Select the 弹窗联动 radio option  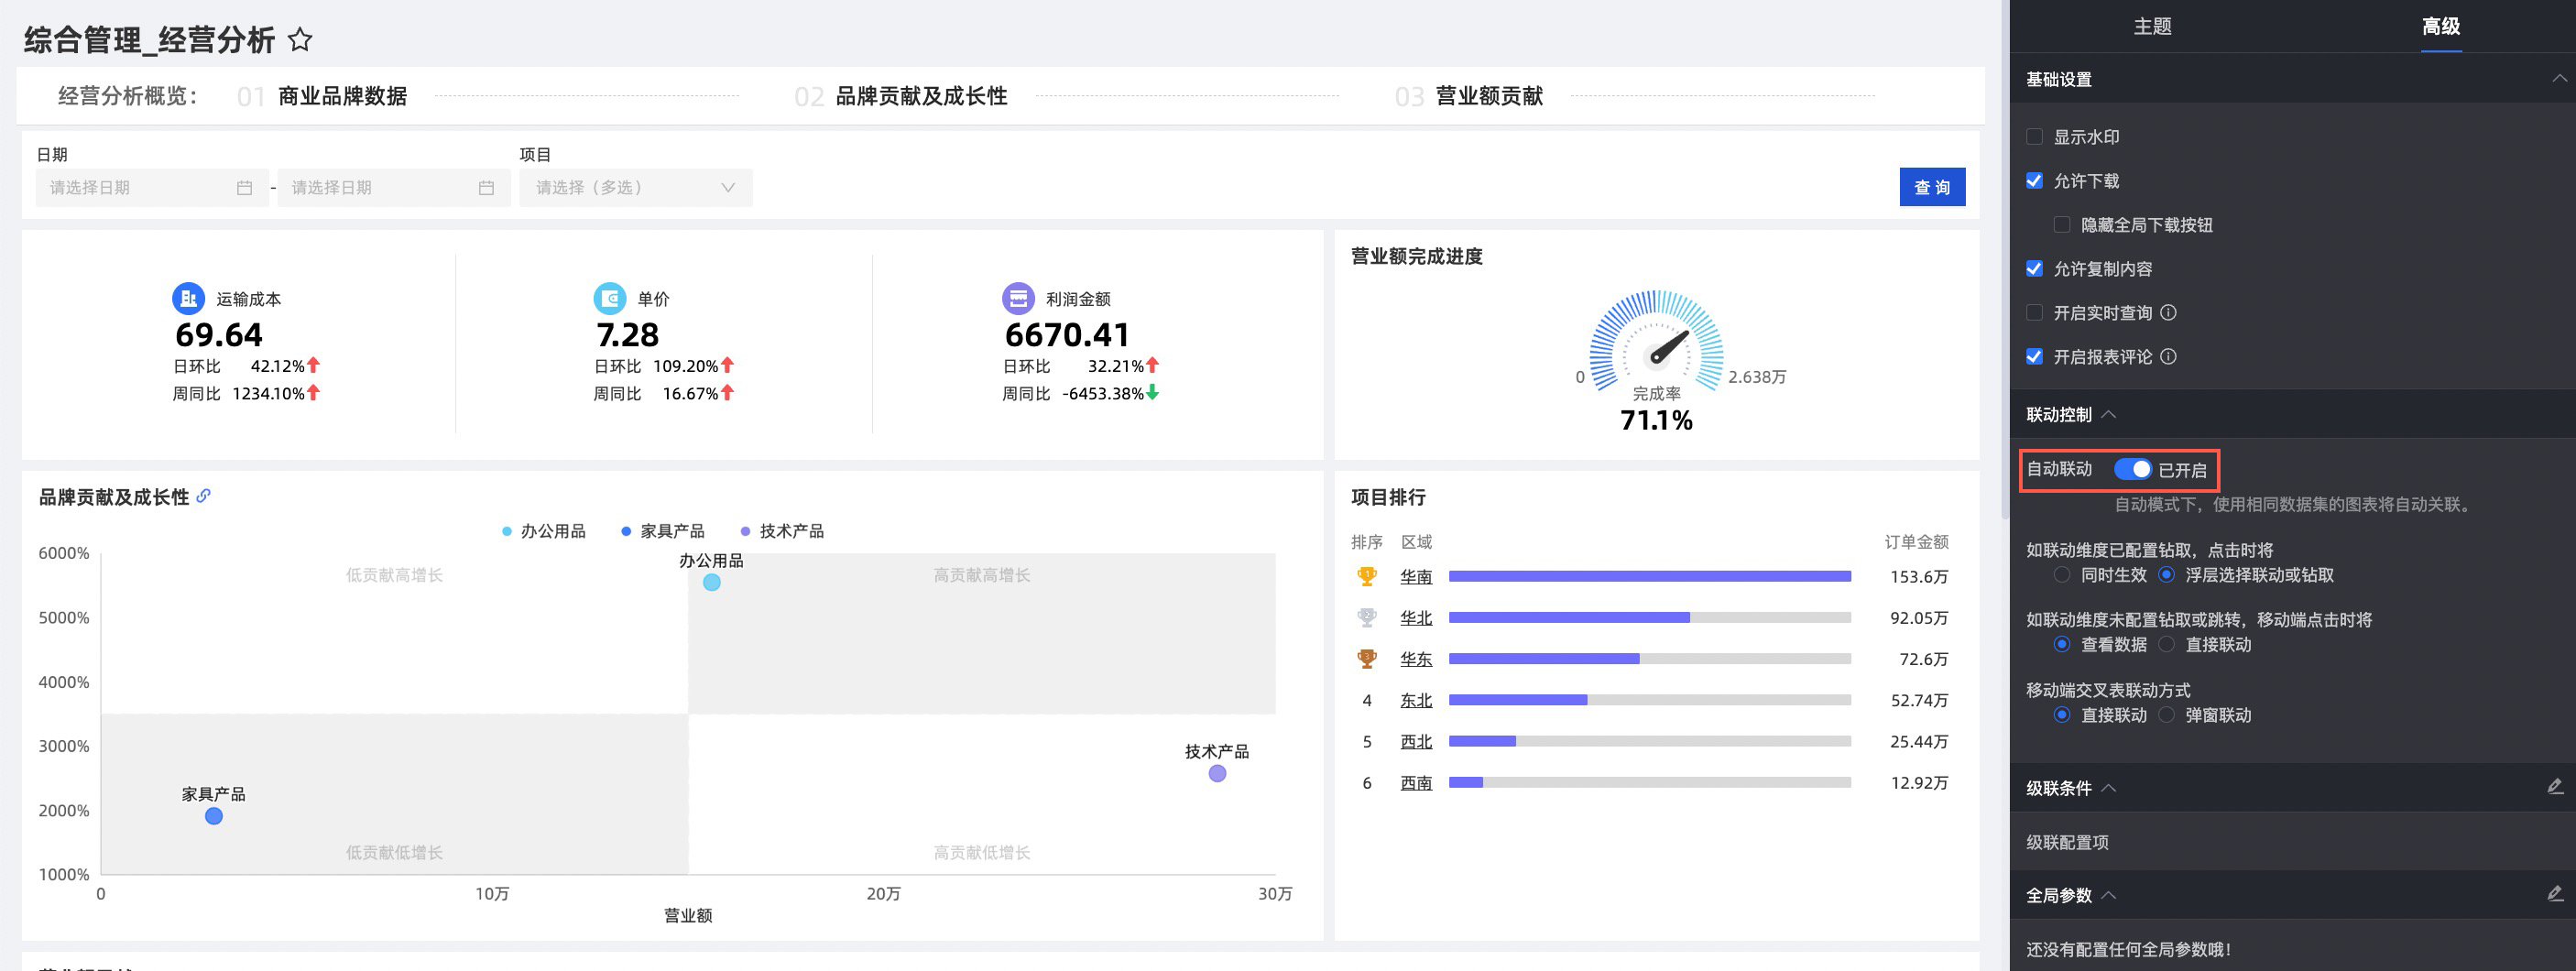(x=2166, y=715)
